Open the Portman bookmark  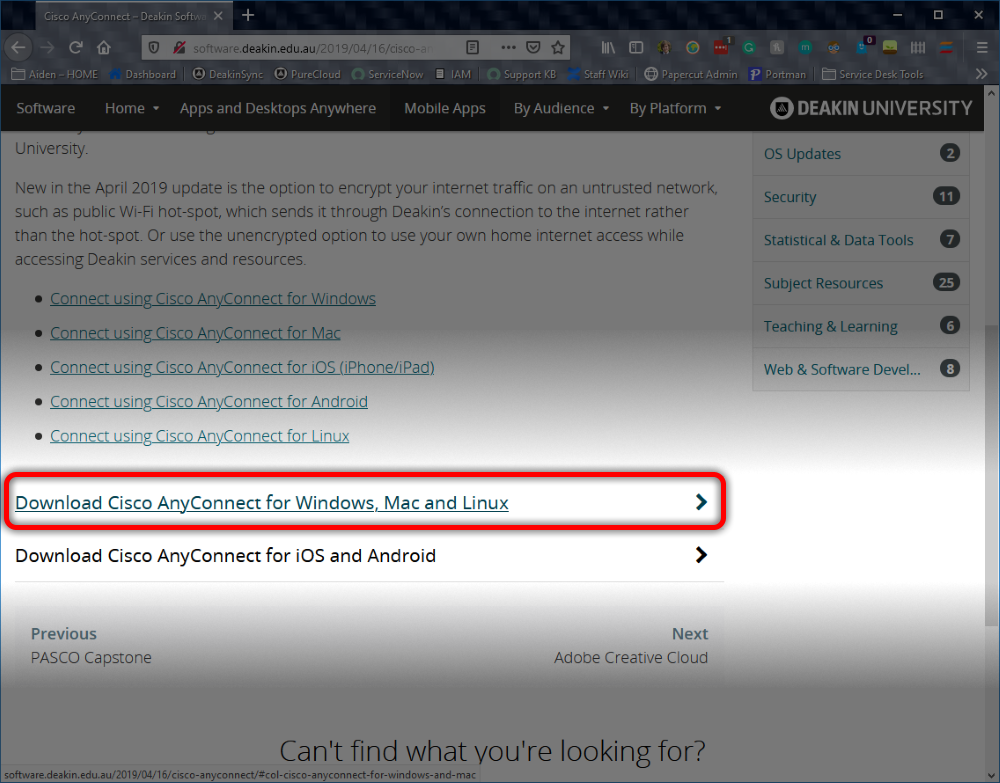(777, 74)
